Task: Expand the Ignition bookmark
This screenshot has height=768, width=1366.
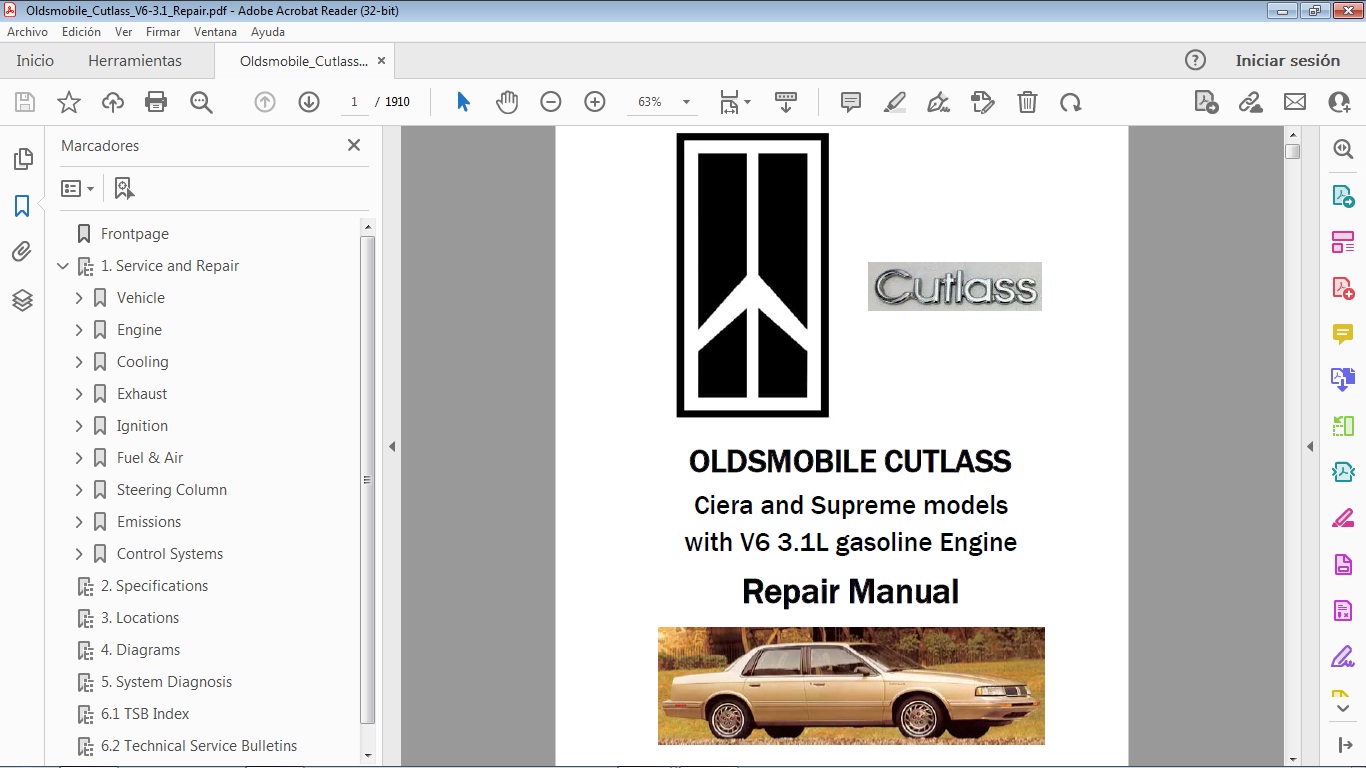Action: coord(79,426)
